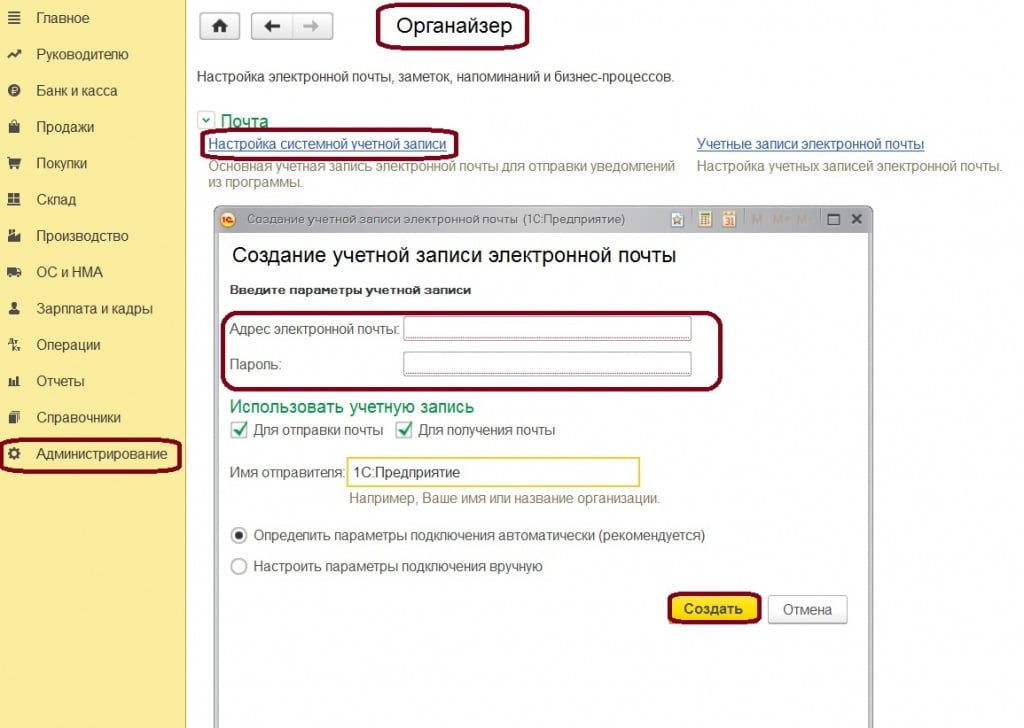This screenshot has height=728, width=1024.
Task: Select Определить параметры подключения автоматически option
Action: pyautogui.click(x=239, y=535)
